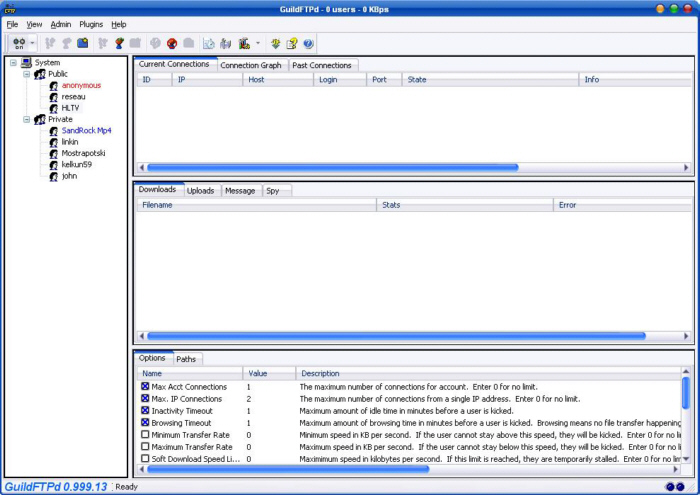Viewport: 700px width, 495px height.
Task: Open the Help menu
Action: [119, 24]
